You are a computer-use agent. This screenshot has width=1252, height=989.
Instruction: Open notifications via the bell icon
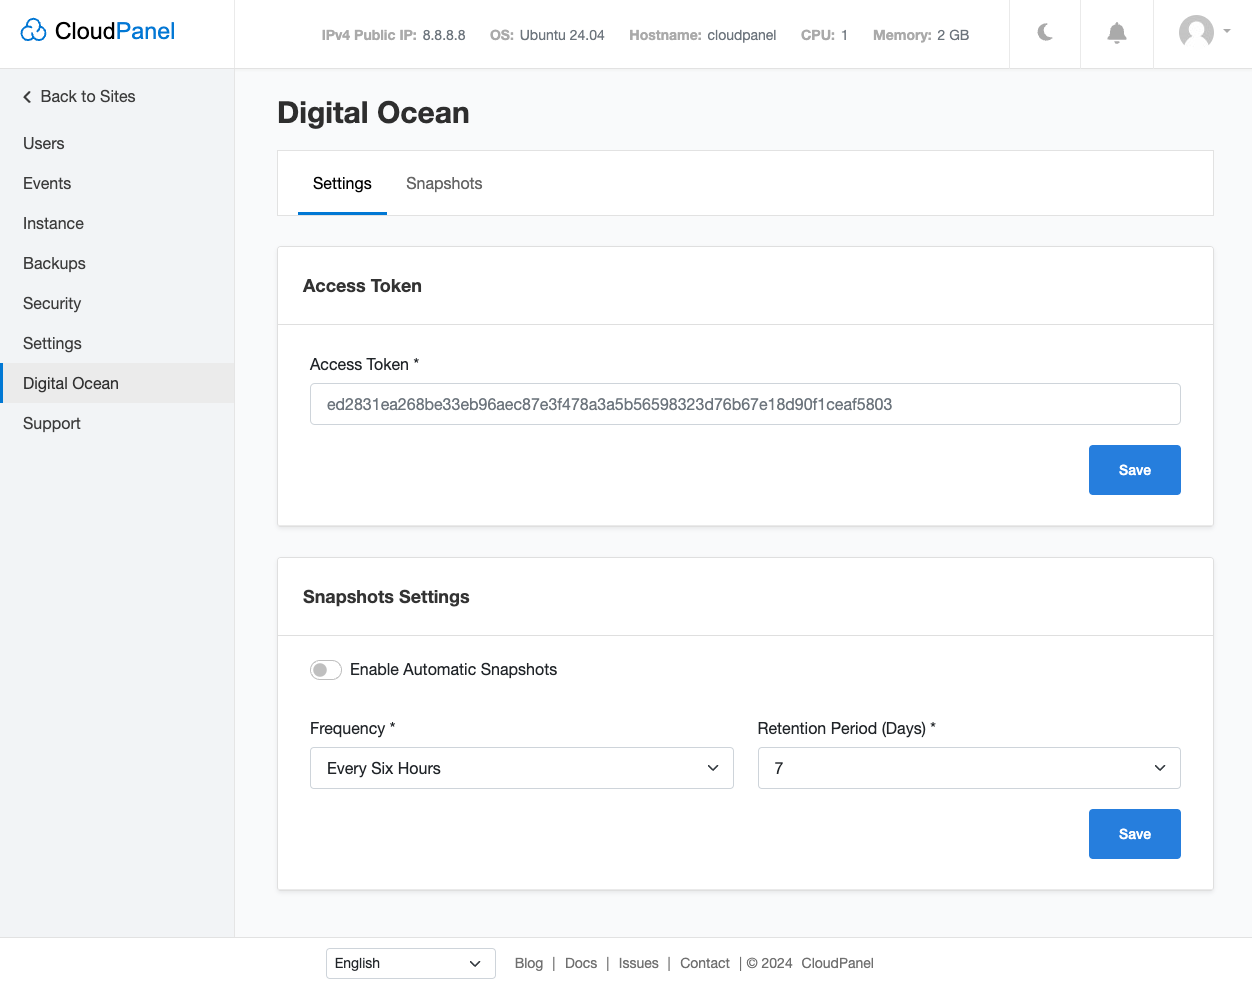pyautogui.click(x=1117, y=33)
